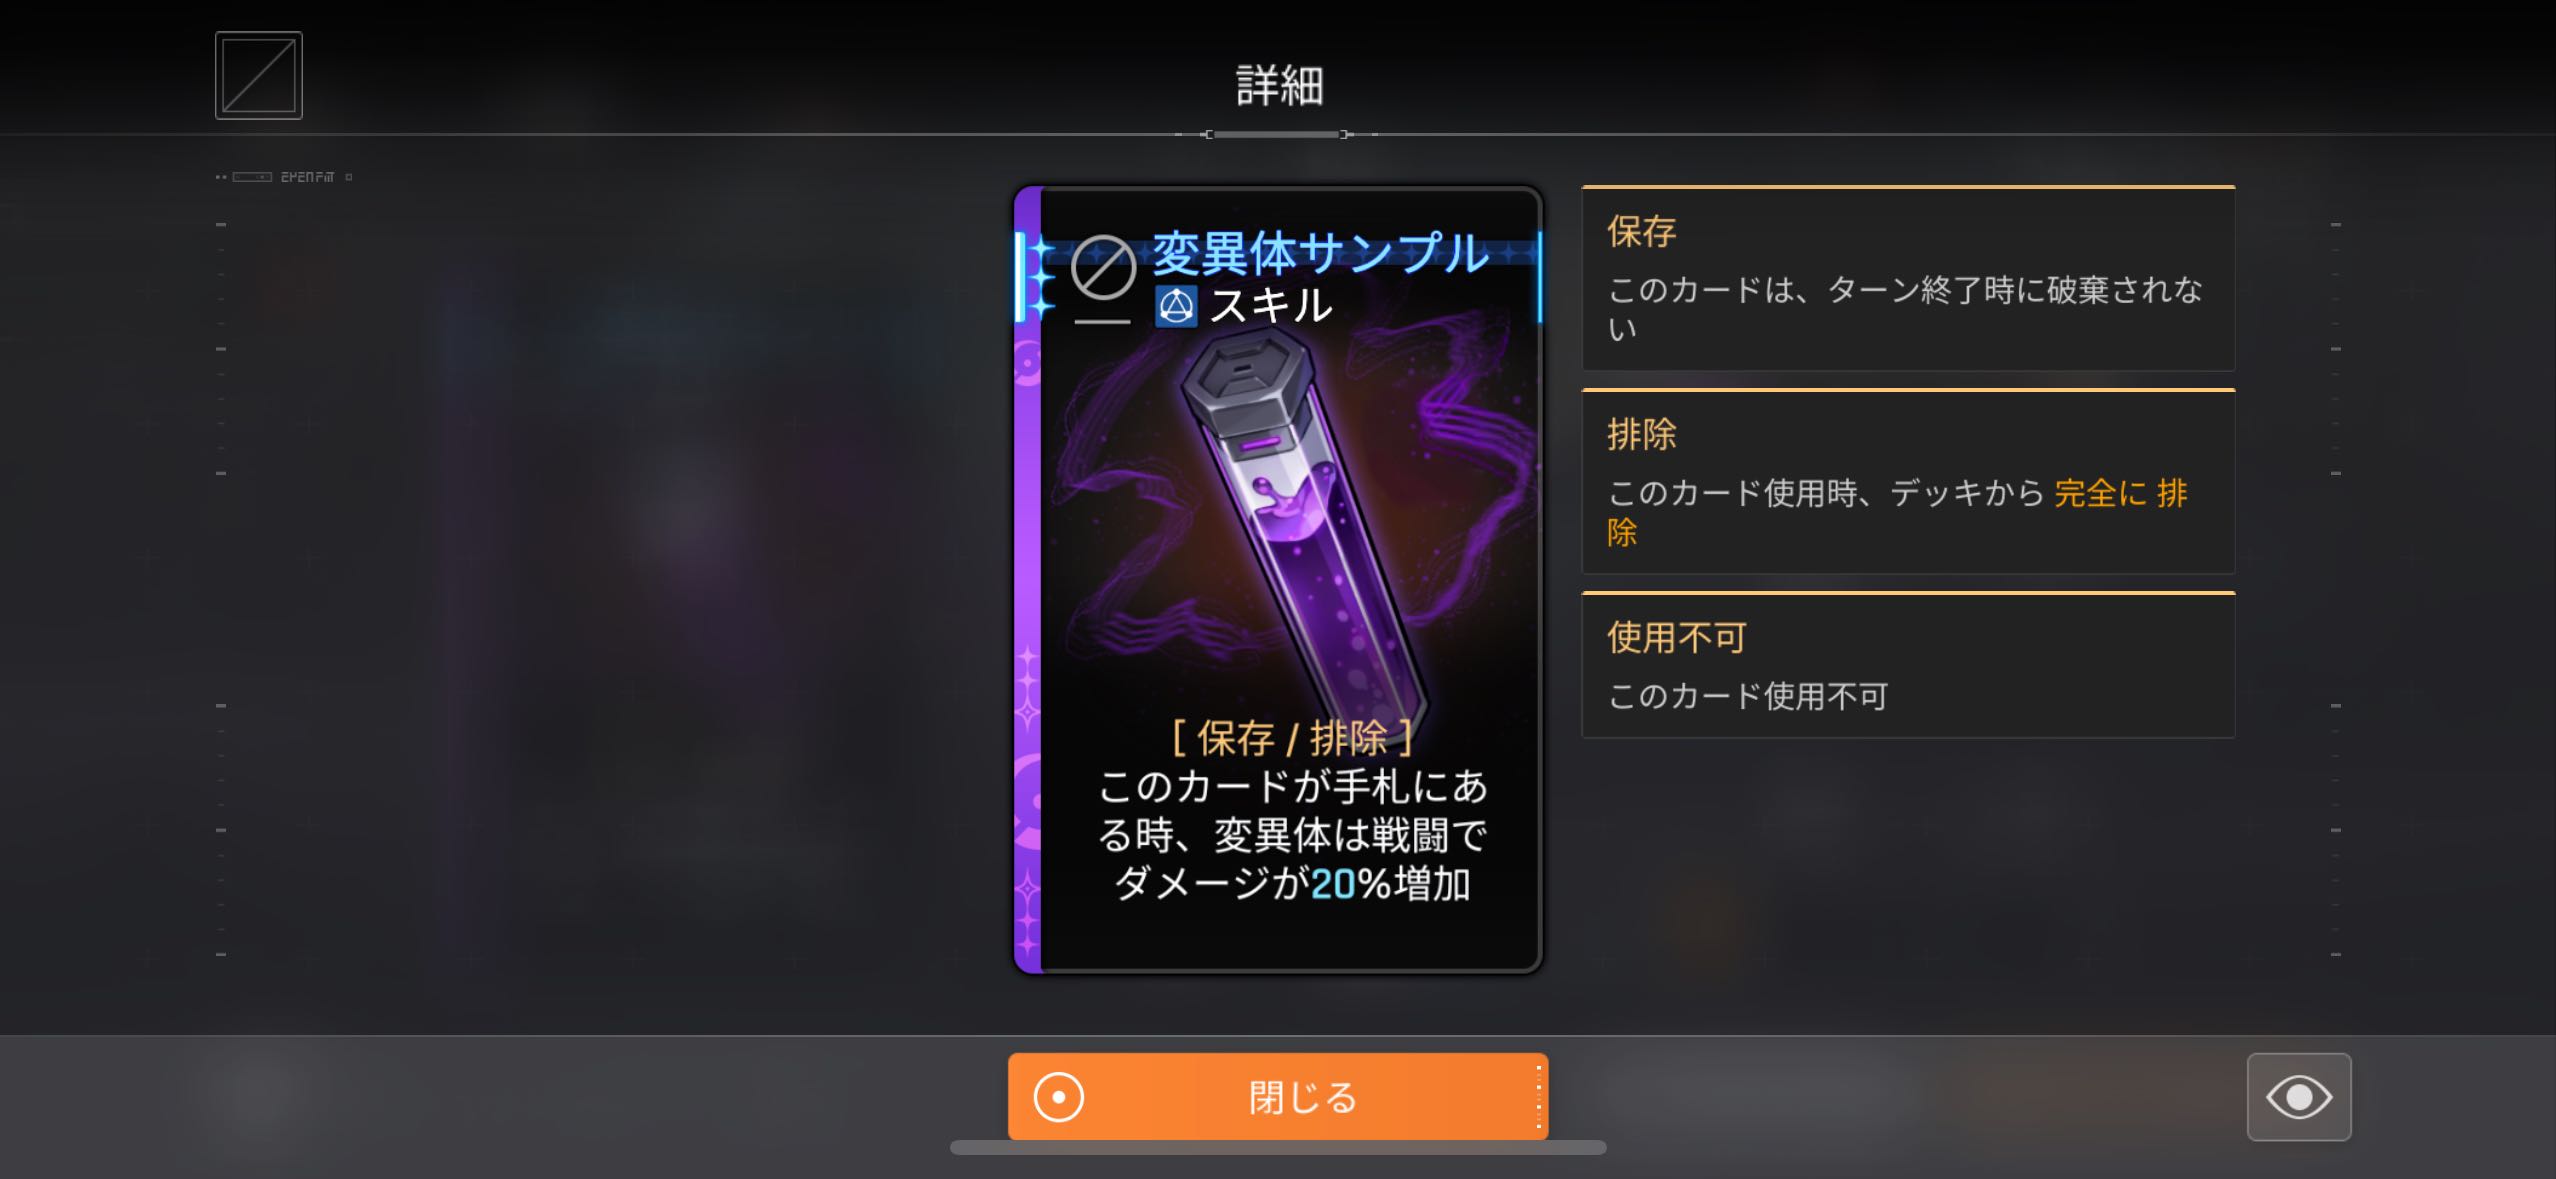
Task: Select the 変異体サンプル card title
Action: point(1320,253)
